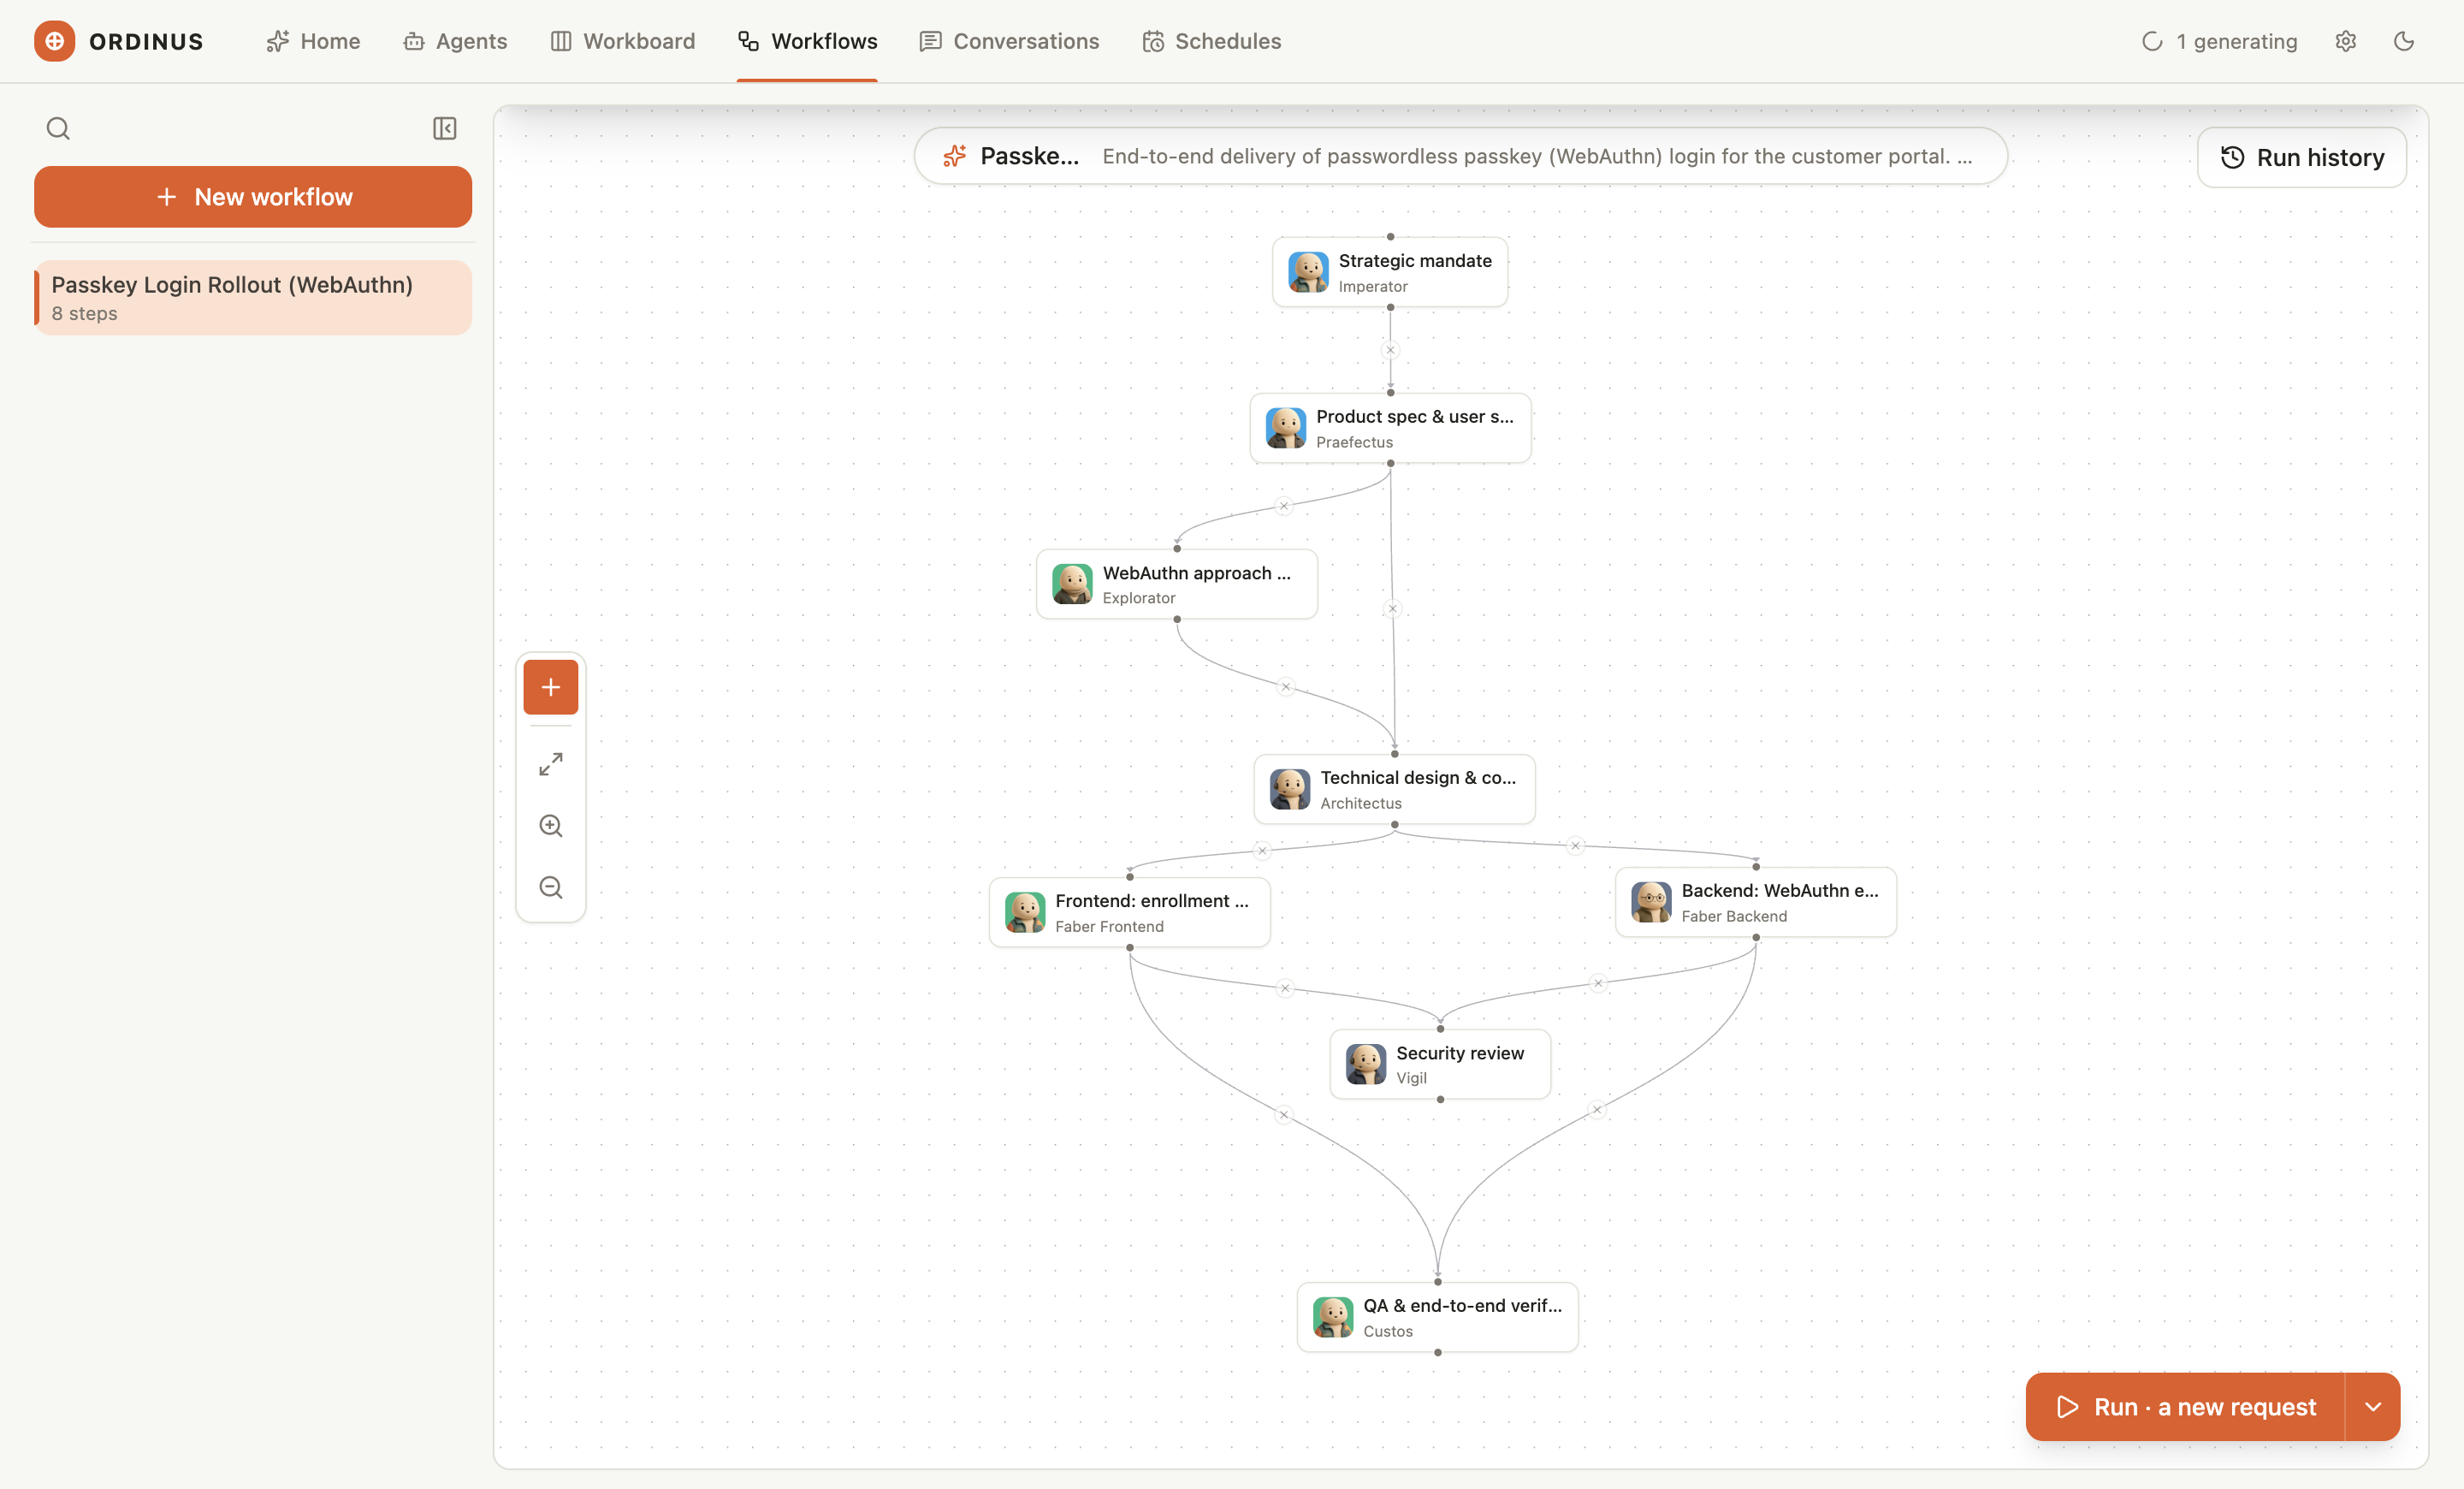
Task: Select the WebAuthn approach node
Action: click(x=1177, y=584)
